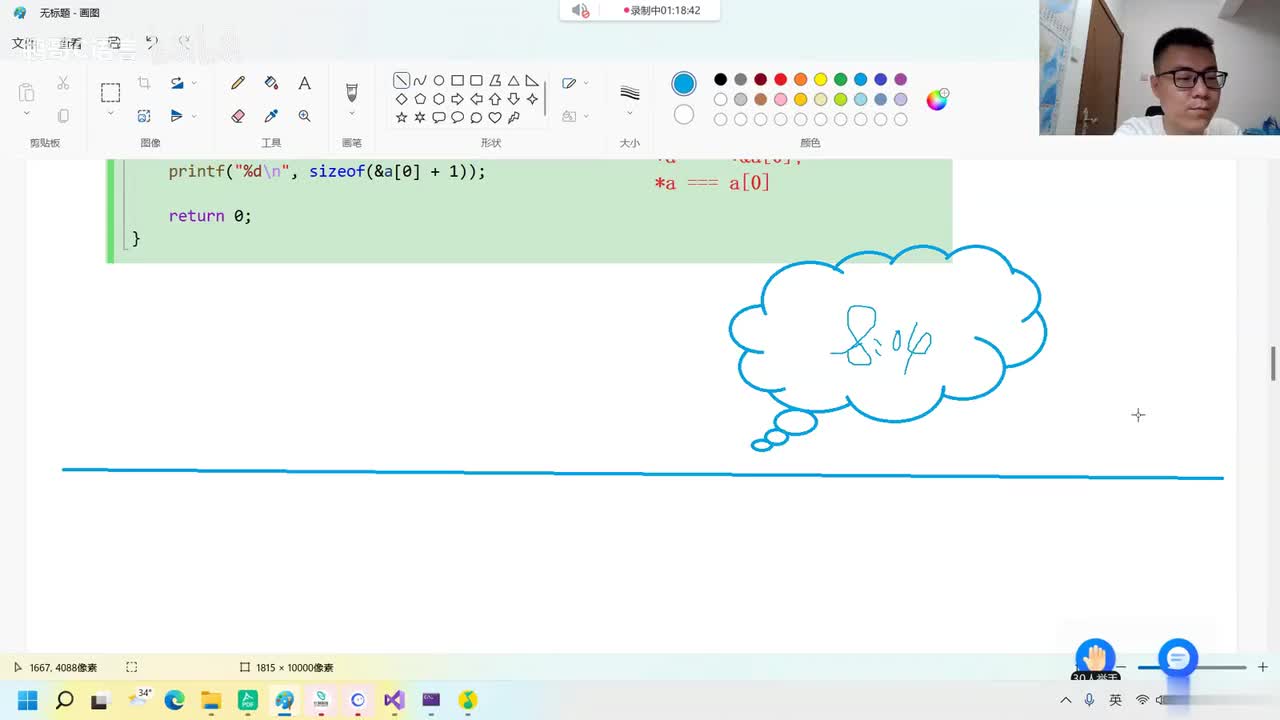
Task: Open Visual Studio from taskbar
Action: pyautogui.click(x=394, y=699)
